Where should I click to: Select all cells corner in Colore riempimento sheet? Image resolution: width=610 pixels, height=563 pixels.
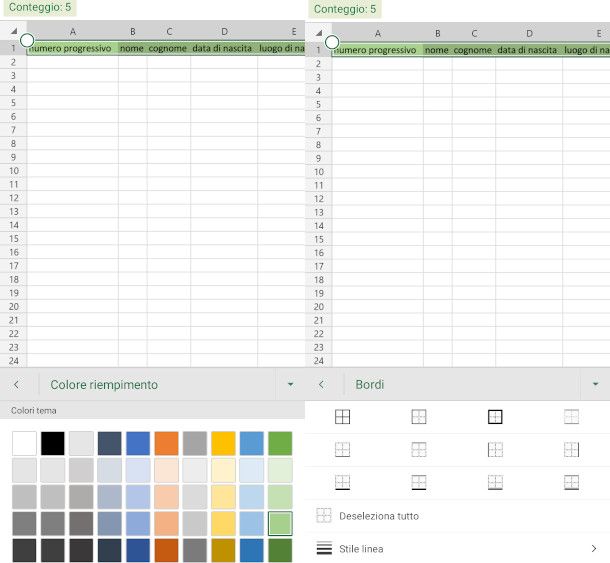(14, 31)
